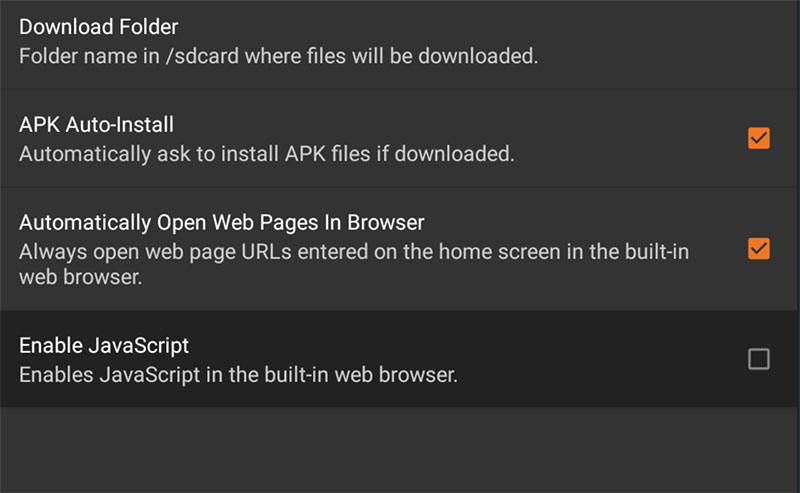Click the Folder name in /sdcard description

coord(279,56)
